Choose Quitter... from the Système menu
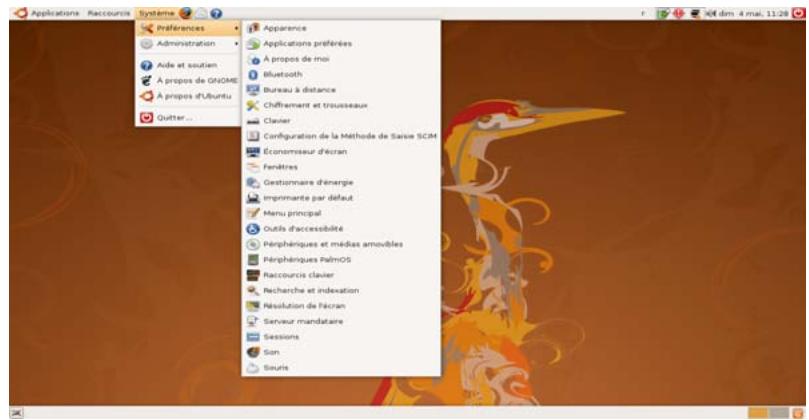Image resolution: width=809 pixels, height=420 pixels. click(189, 118)
